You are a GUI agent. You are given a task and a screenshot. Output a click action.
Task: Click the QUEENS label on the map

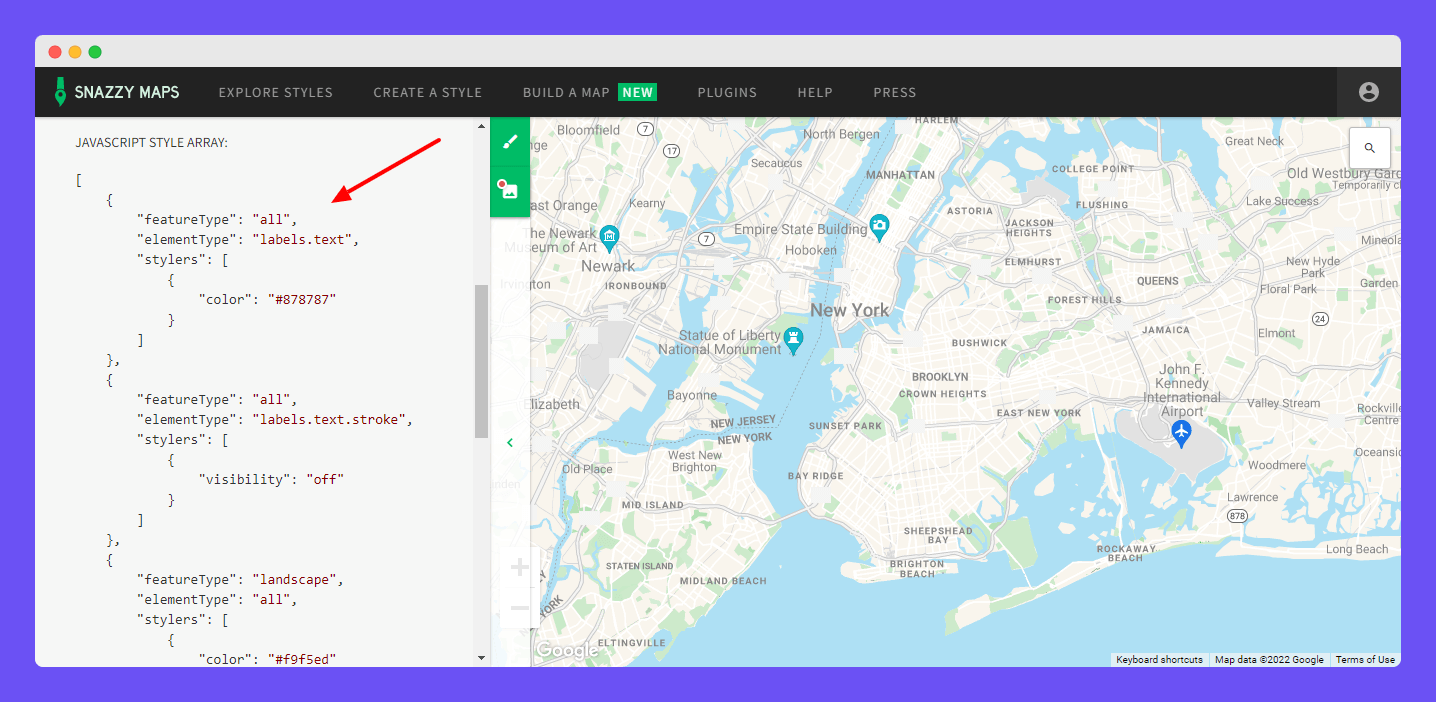click(1158, 281)
